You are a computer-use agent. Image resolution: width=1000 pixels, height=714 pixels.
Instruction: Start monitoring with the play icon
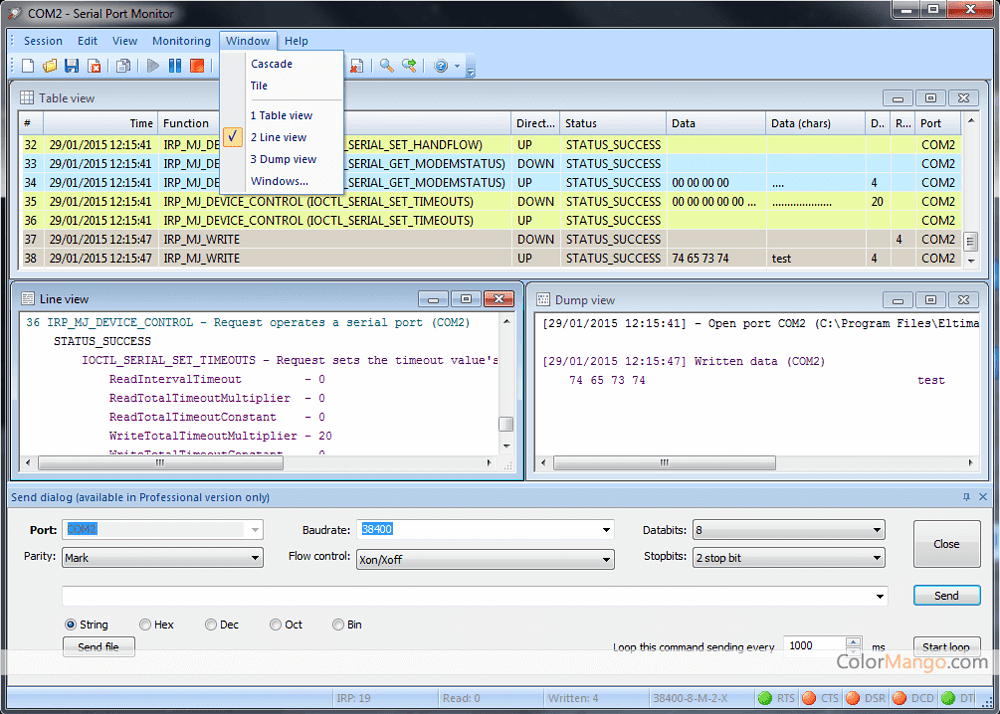153,66
